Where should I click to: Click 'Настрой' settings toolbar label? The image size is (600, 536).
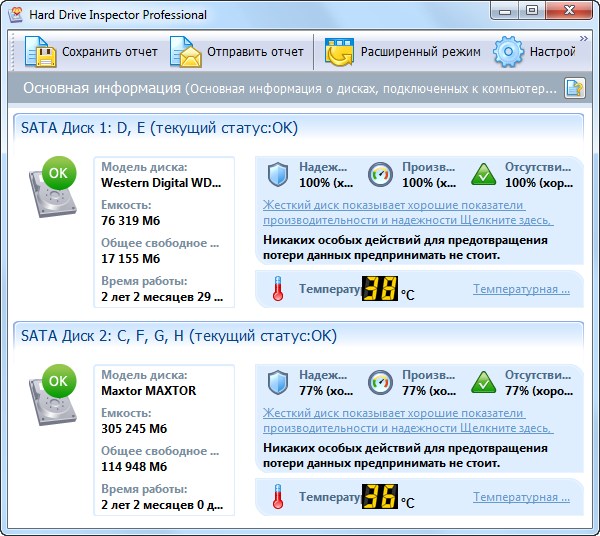553,52
